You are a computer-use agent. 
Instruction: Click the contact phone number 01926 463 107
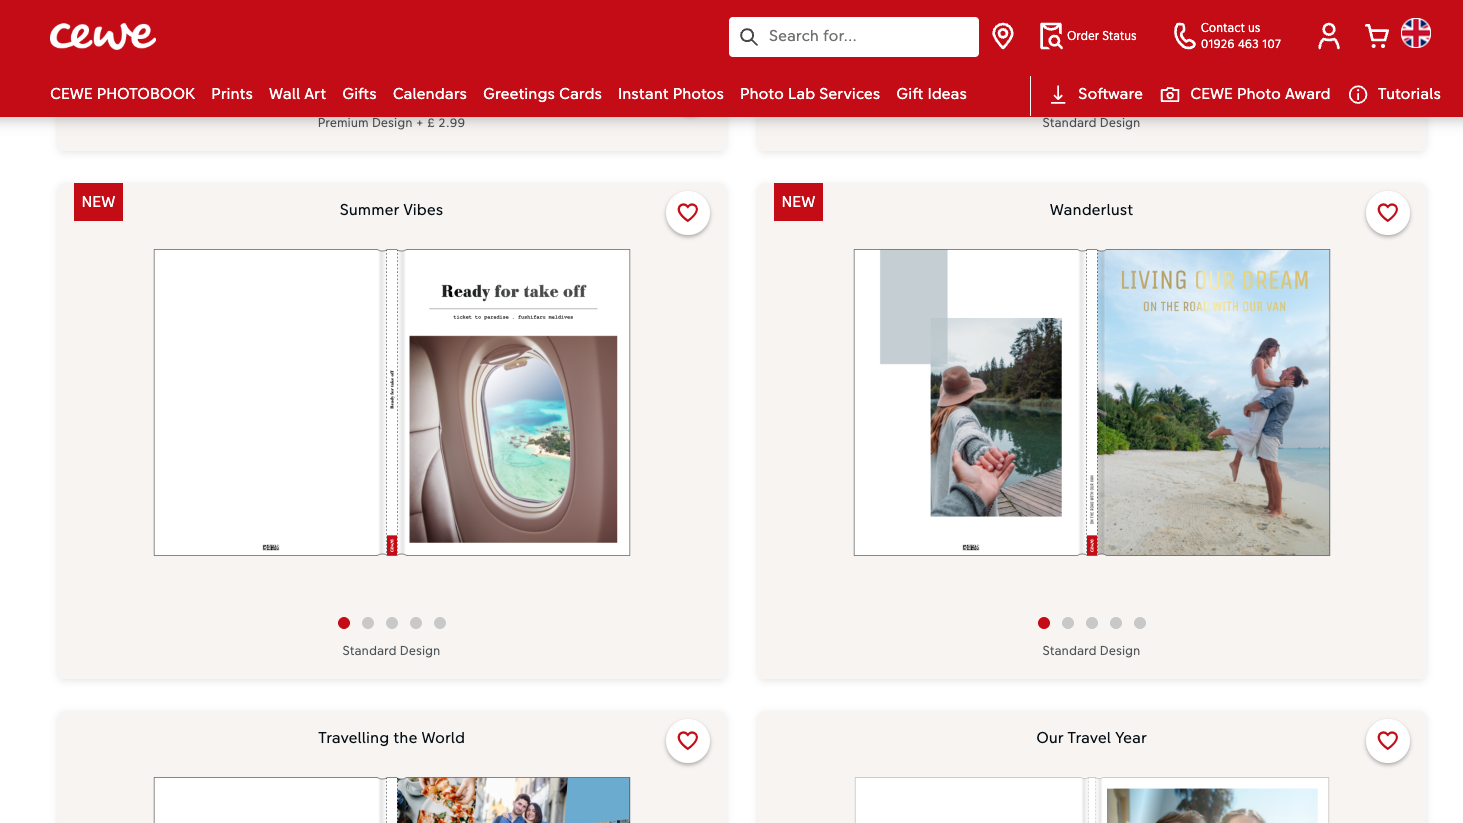coord(1240,44)
